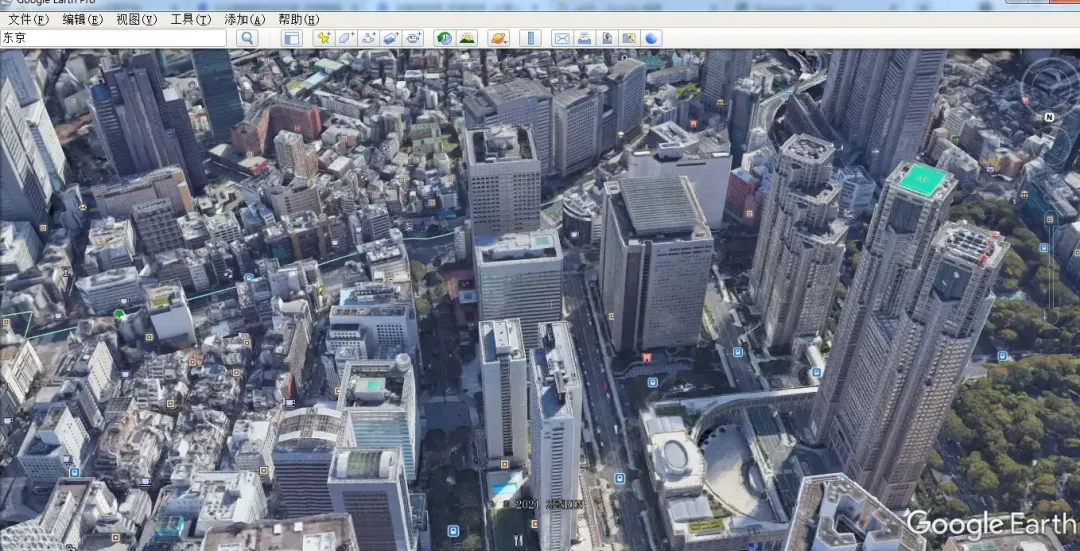Click the email envelope icon
1080x551 pixels.
click(x=562, y=38)
